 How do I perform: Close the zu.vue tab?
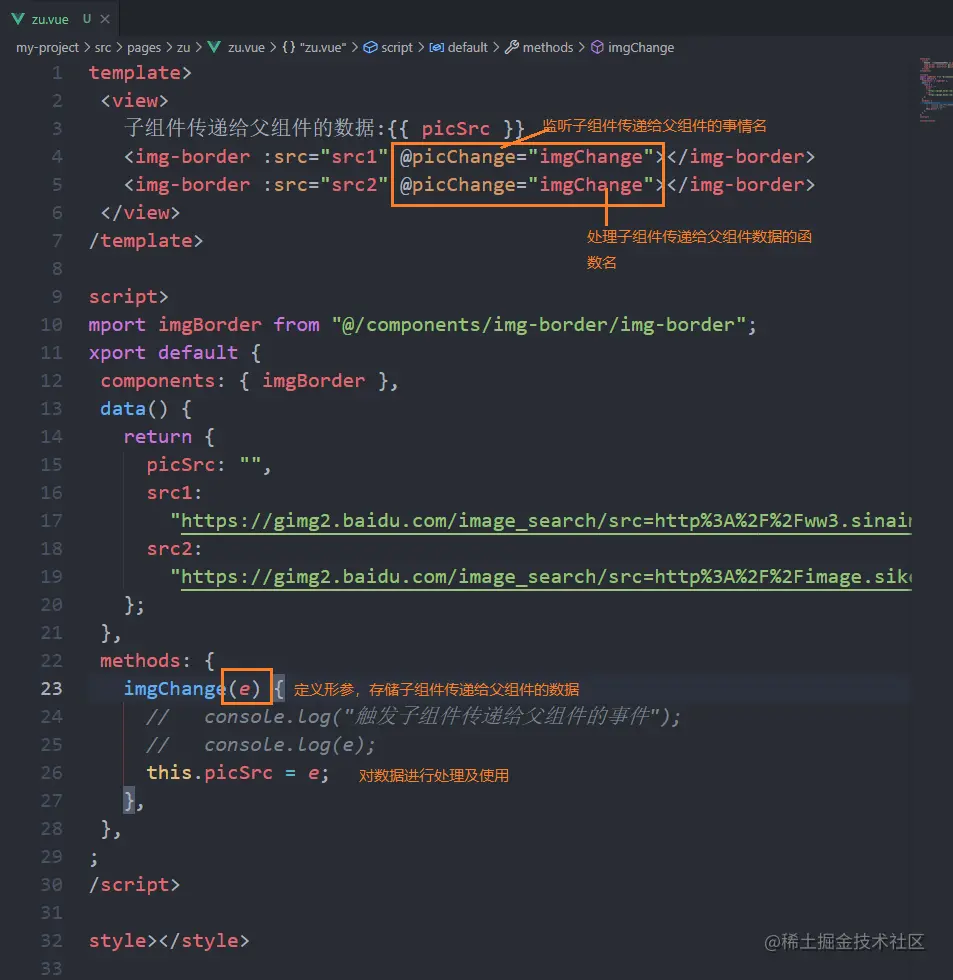point(105,19)
